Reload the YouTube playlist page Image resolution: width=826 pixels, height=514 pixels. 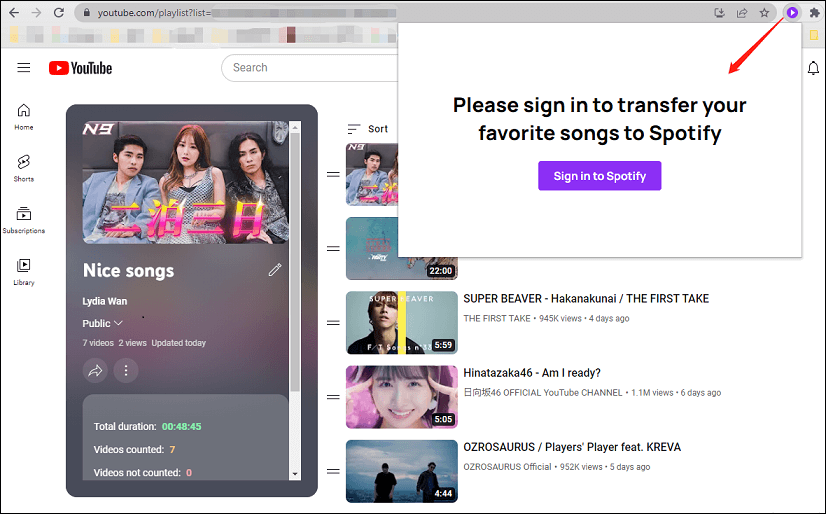59,13
